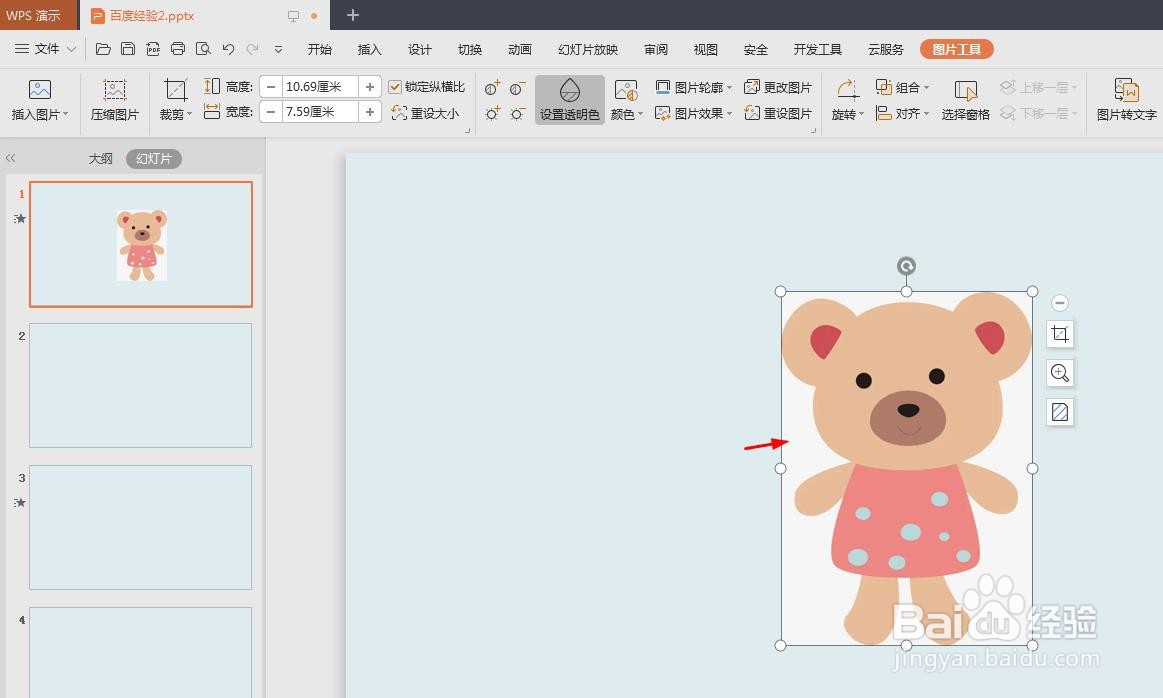Open the 组合 (Group) dropdown
The image size is (1163, 698).
(x=903, y=86)
